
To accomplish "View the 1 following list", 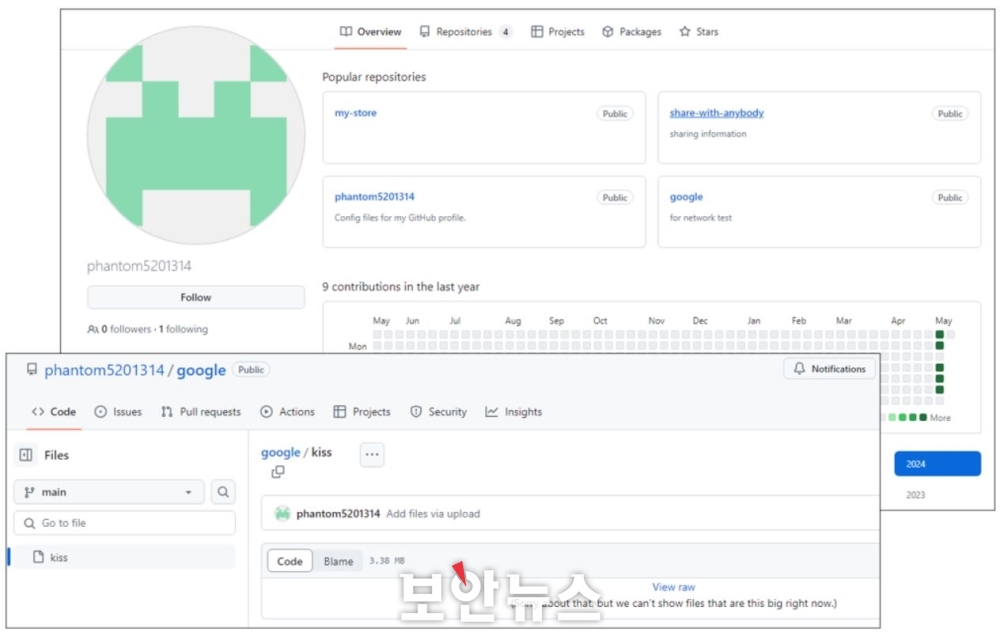I will click(184, 329).
